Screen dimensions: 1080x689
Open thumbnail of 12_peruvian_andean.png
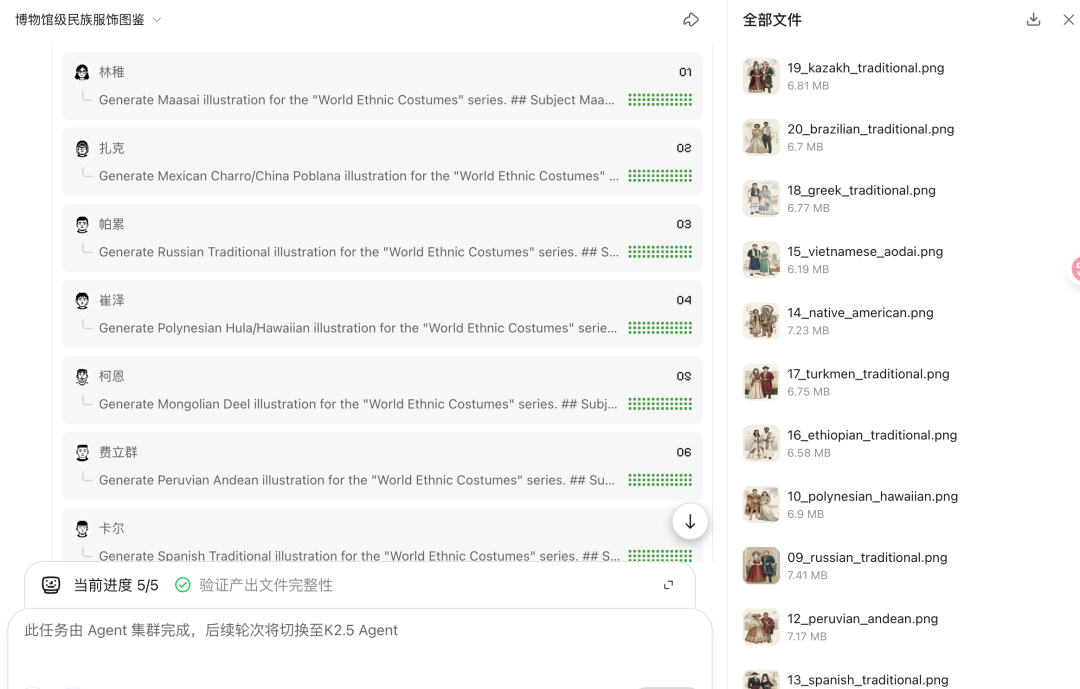(761, 627)
